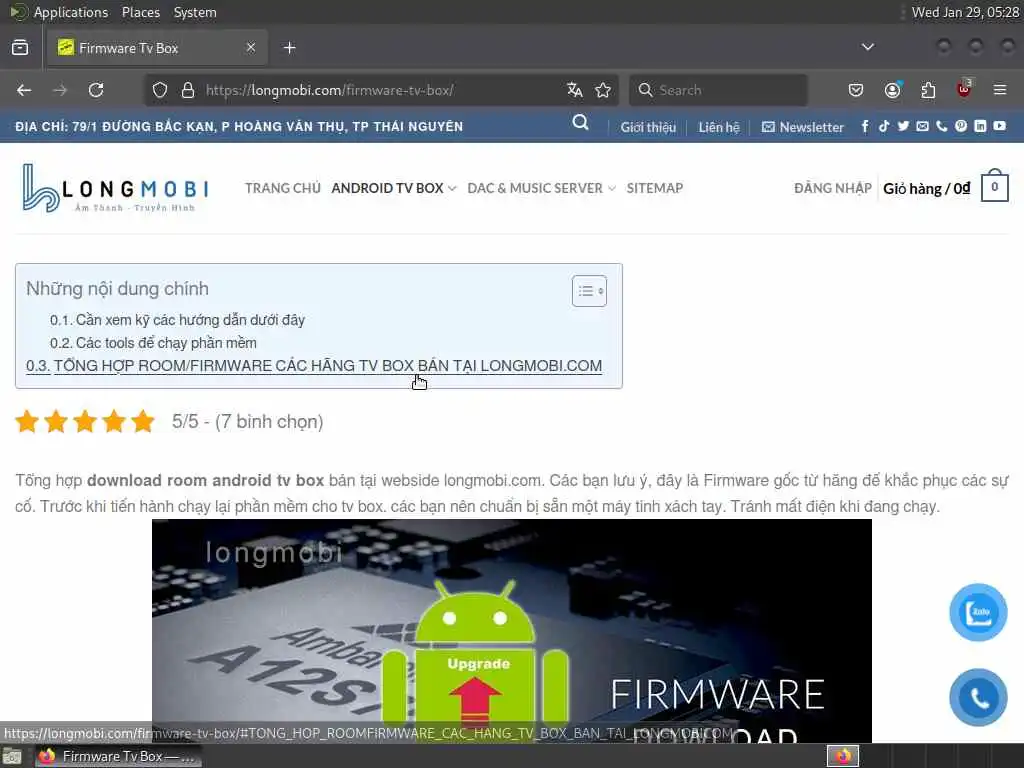Open the uBlock extension icon
1024x768 pixels.
(x=964, y=89)
